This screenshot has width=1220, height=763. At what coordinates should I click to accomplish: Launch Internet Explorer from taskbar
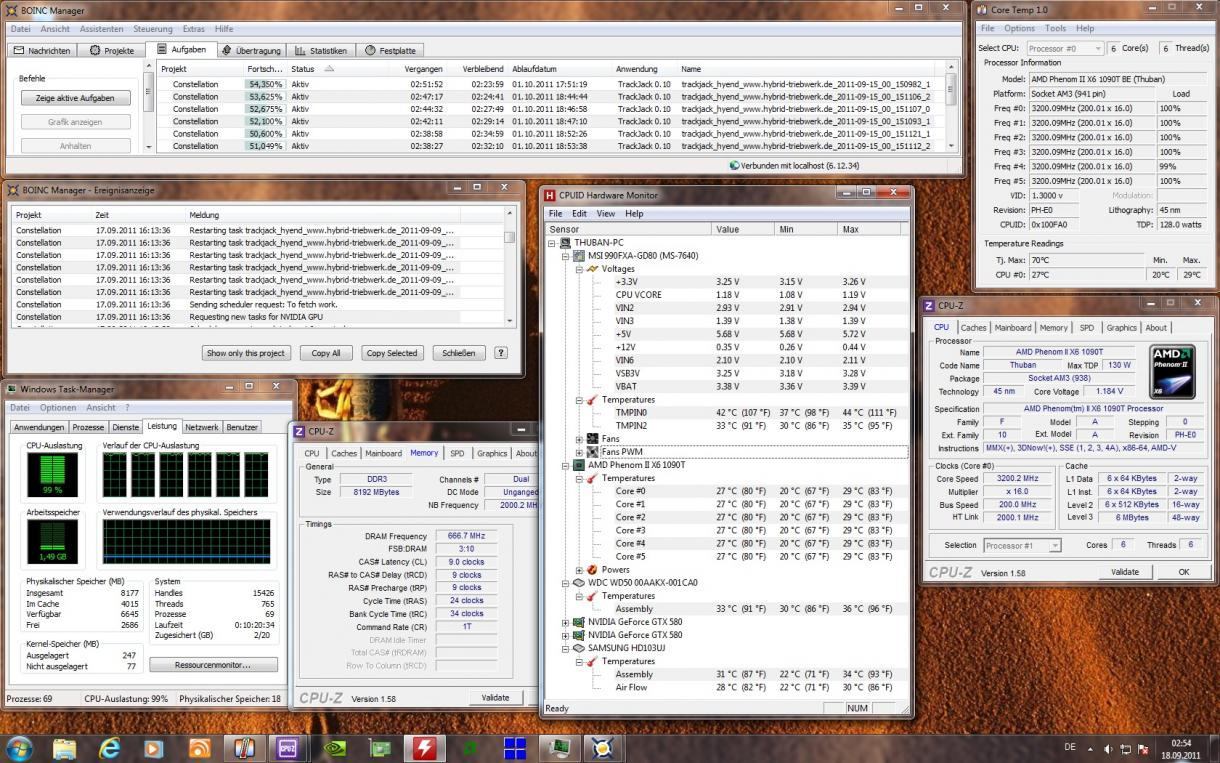point(110,748)
